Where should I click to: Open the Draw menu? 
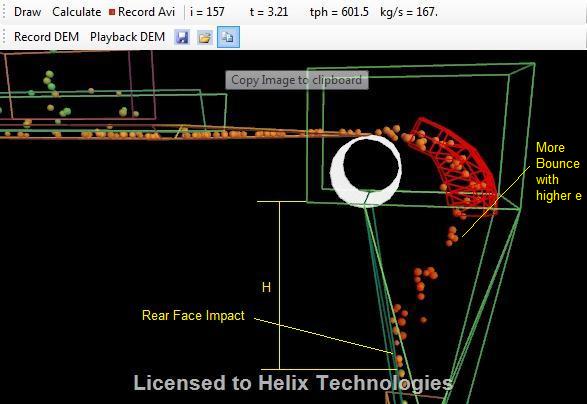click(27, 12)
